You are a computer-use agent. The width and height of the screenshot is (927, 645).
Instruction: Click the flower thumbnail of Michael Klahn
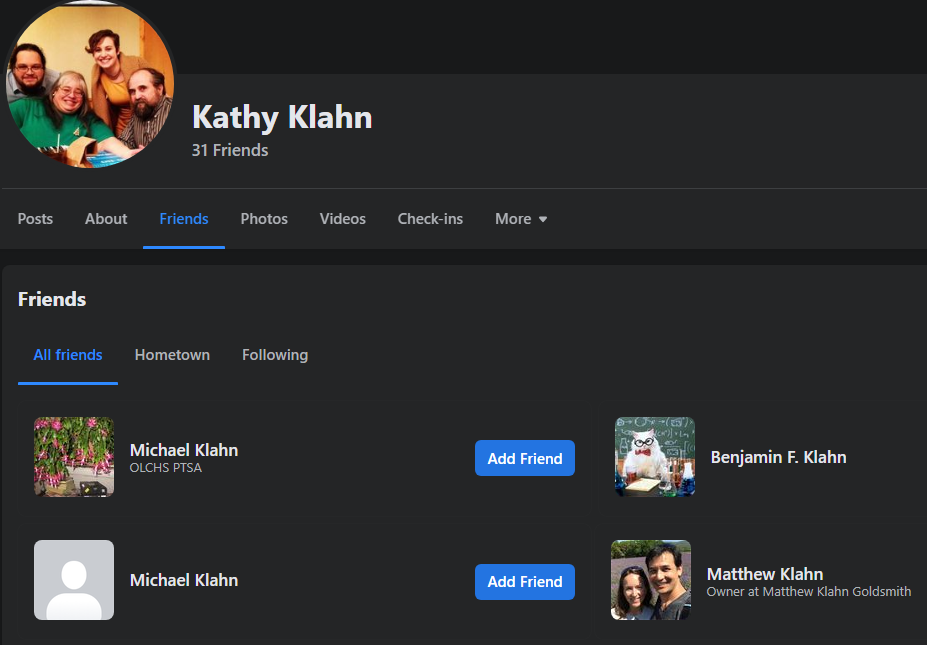tap(74, 457)
